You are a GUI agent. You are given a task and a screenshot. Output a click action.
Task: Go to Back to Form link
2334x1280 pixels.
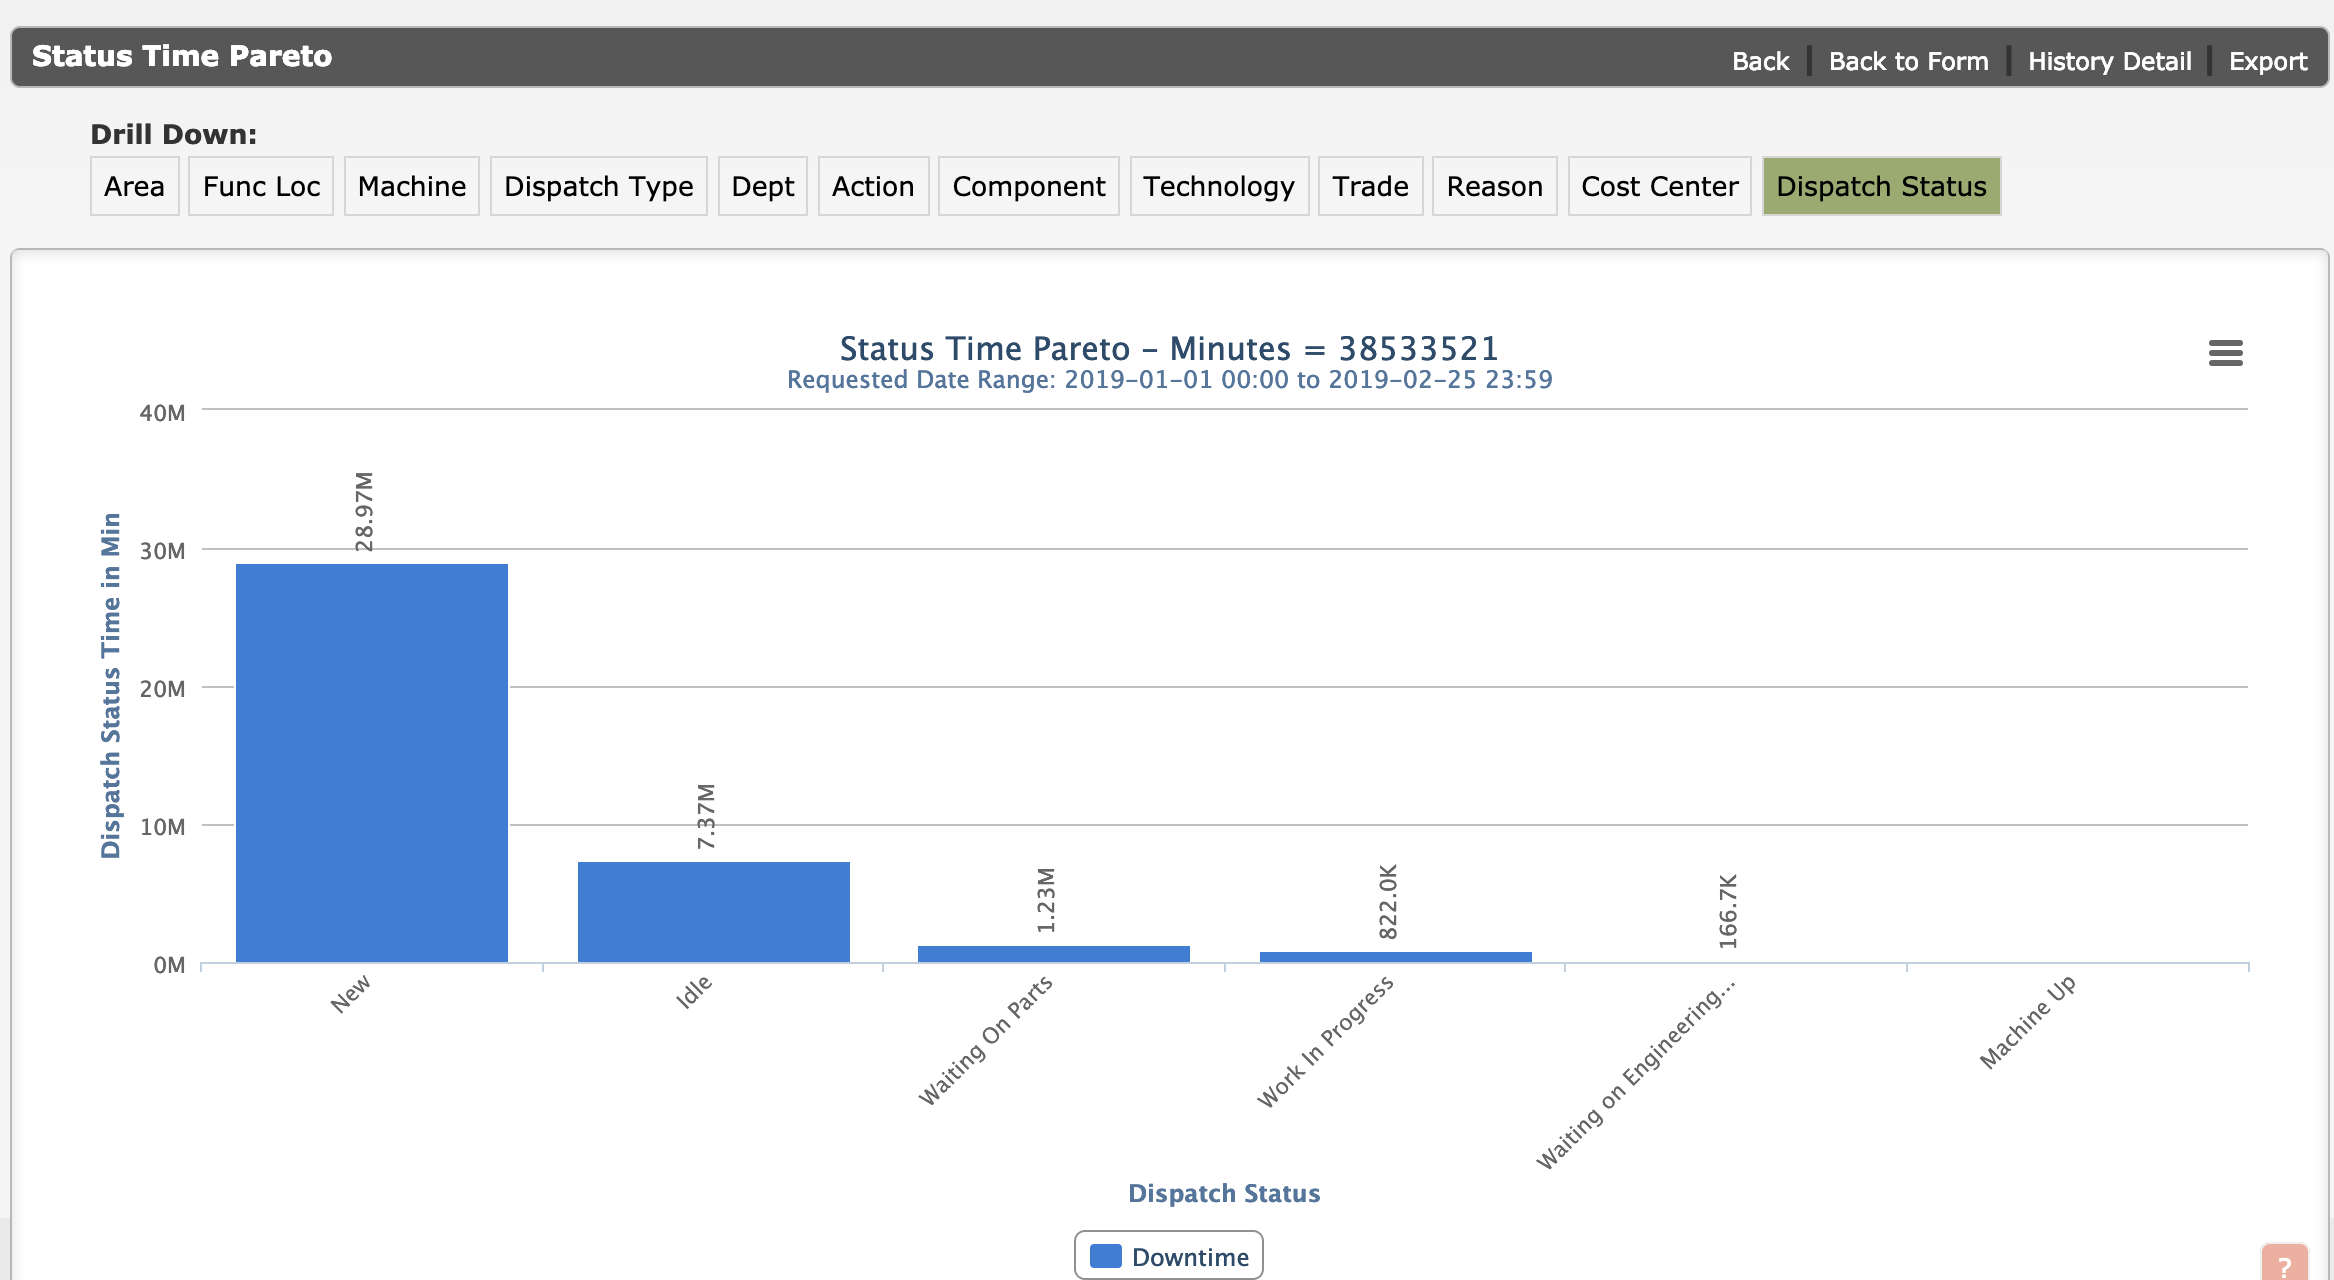1909,61
